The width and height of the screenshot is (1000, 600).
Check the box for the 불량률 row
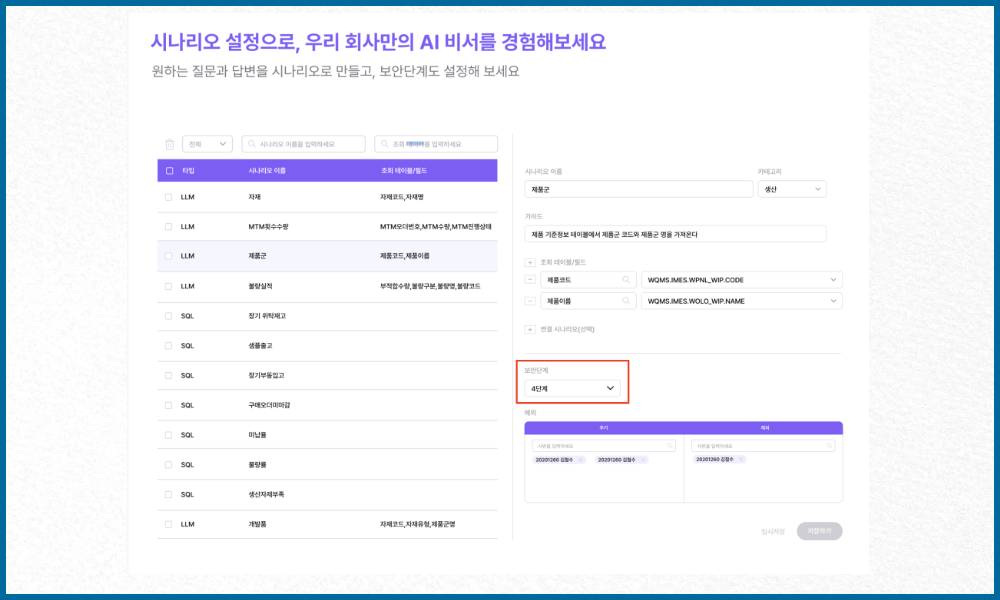click(168, 465)
